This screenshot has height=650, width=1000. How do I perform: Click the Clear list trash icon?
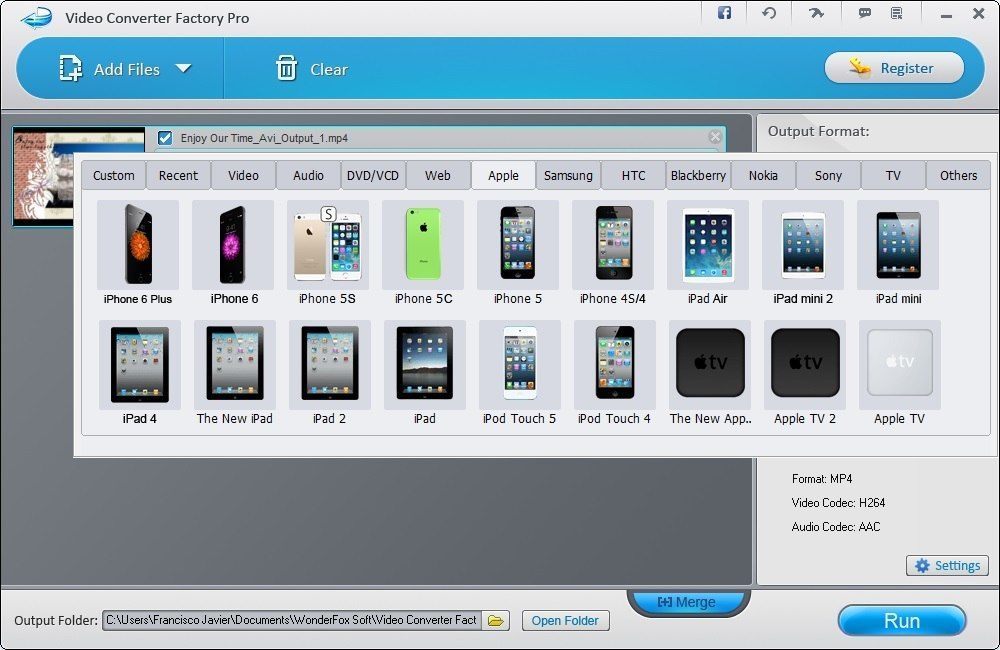click(287, 68)
